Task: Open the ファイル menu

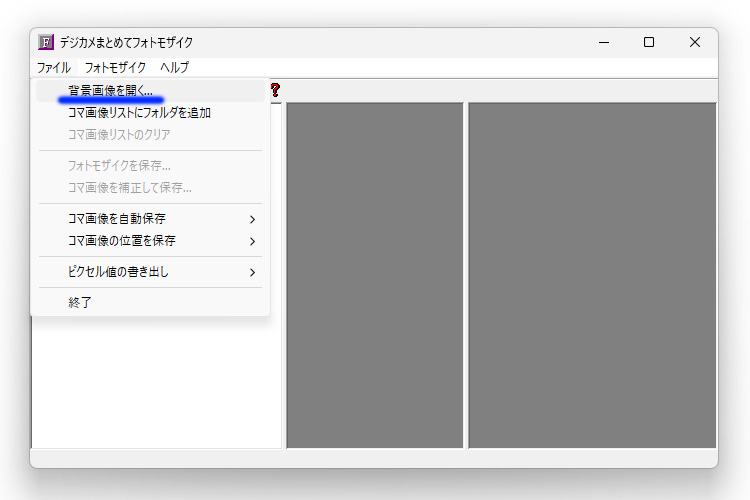Action: [x=54, y=67]
